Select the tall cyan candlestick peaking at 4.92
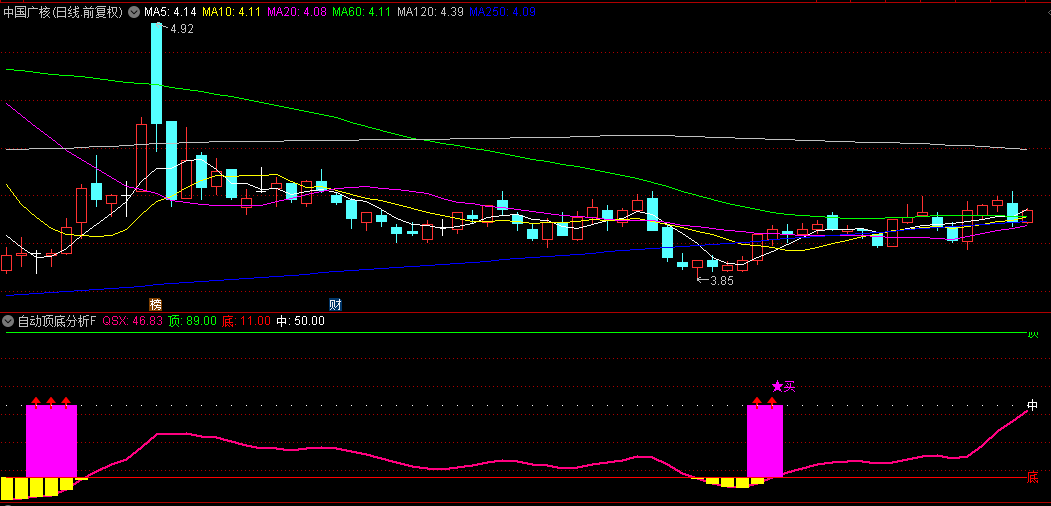The width and height of the screenshot is (1051, 506). click(156, 73)
